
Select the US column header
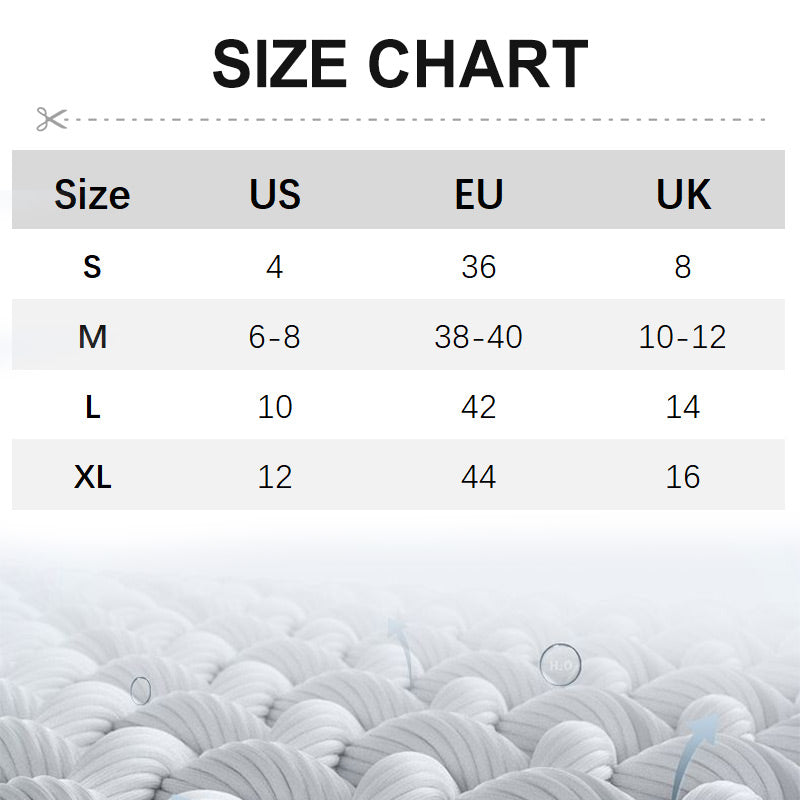click(275, 194)
